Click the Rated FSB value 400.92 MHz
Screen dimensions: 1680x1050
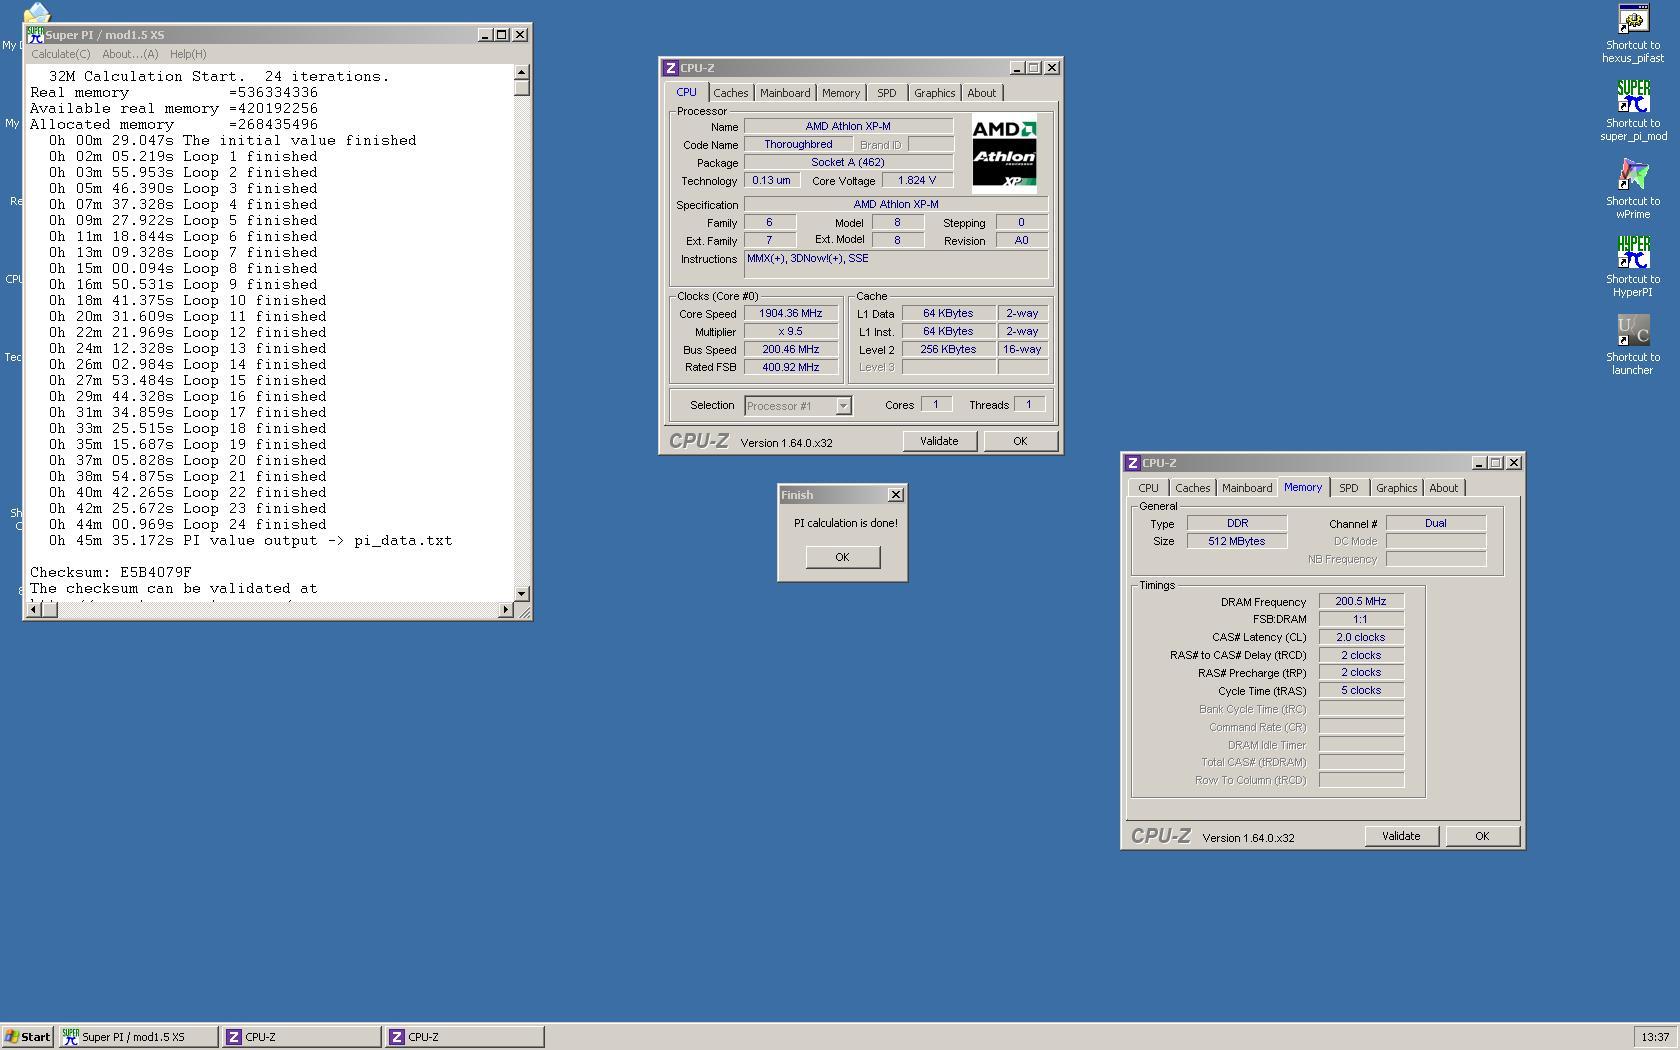tap(791, 367)
